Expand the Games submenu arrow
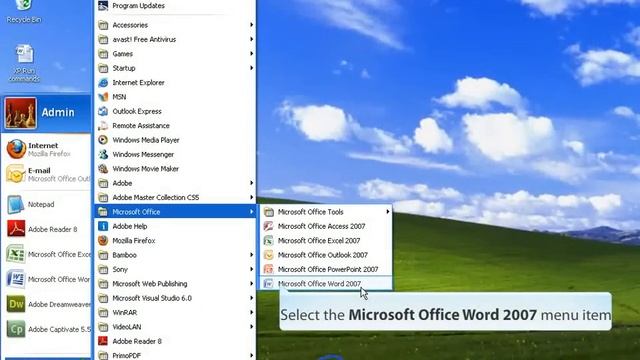640x360 pixels. pos(251,54)
